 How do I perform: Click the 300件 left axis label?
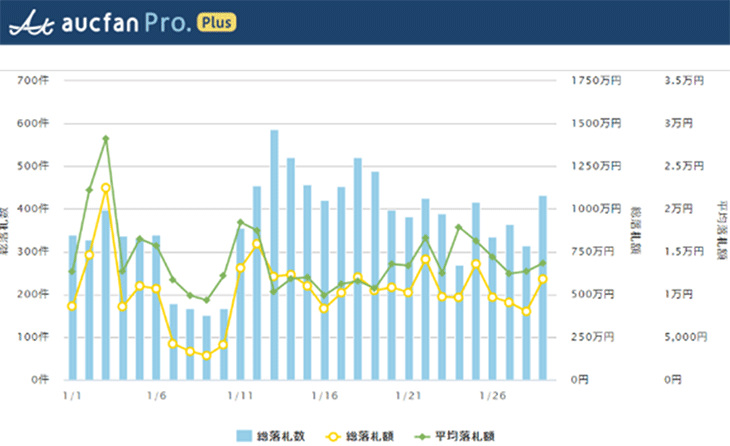pos(33,251)
